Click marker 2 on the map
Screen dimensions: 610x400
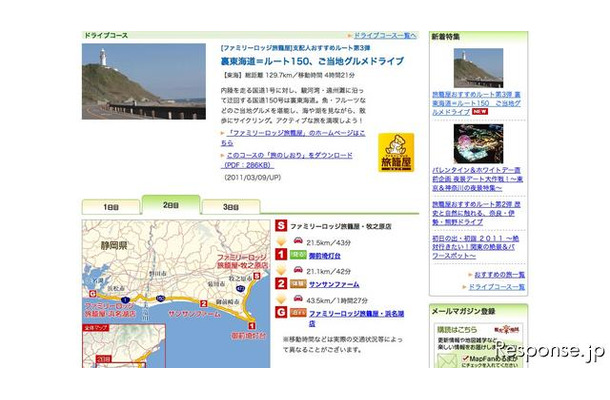click(203, 304)
